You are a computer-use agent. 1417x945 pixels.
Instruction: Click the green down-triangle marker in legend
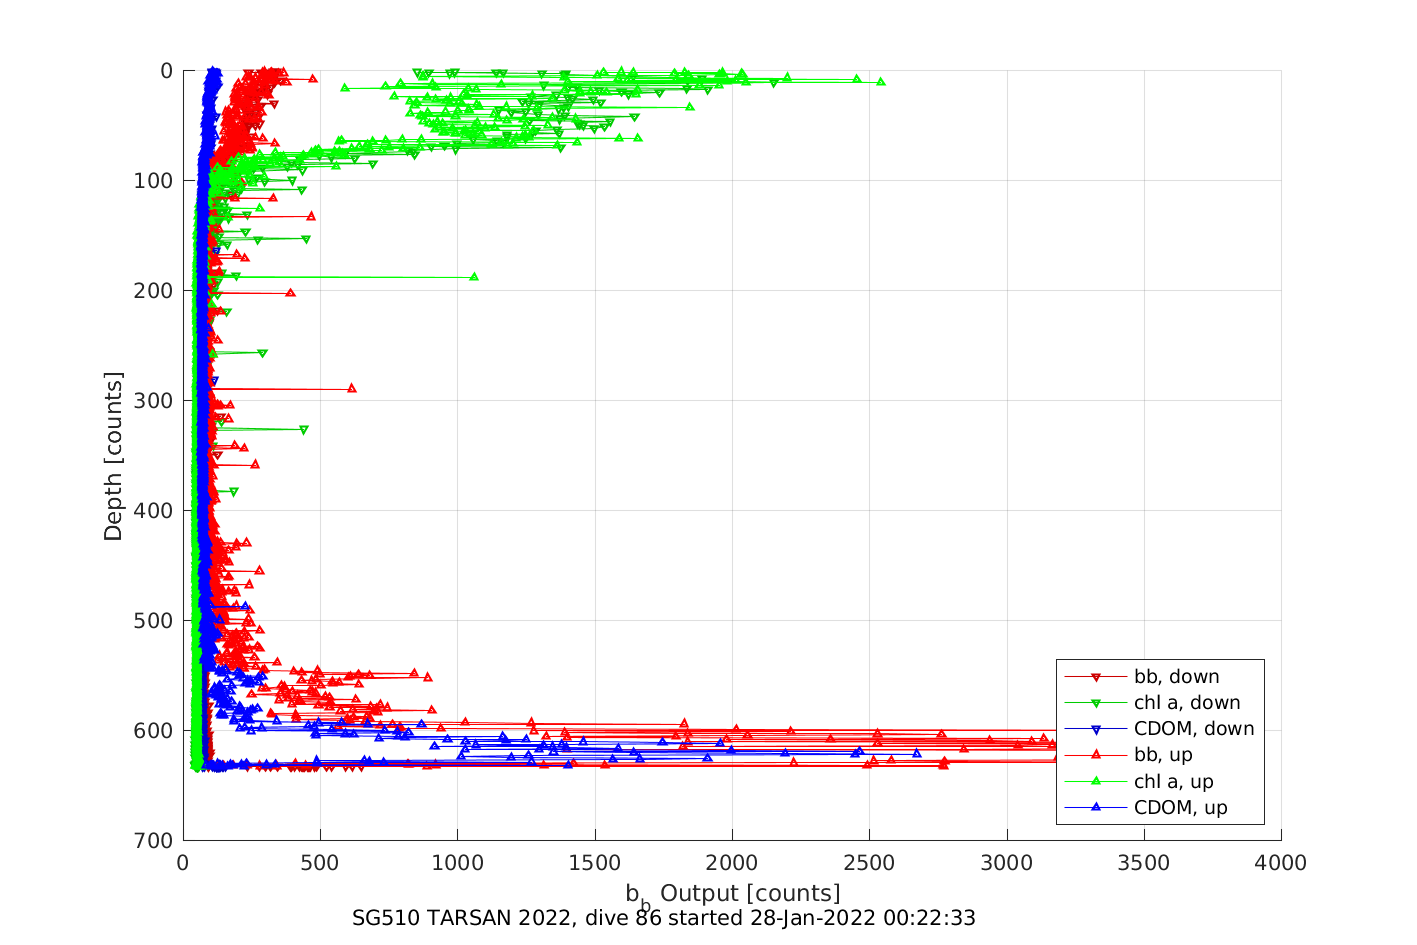(1095, 704)
